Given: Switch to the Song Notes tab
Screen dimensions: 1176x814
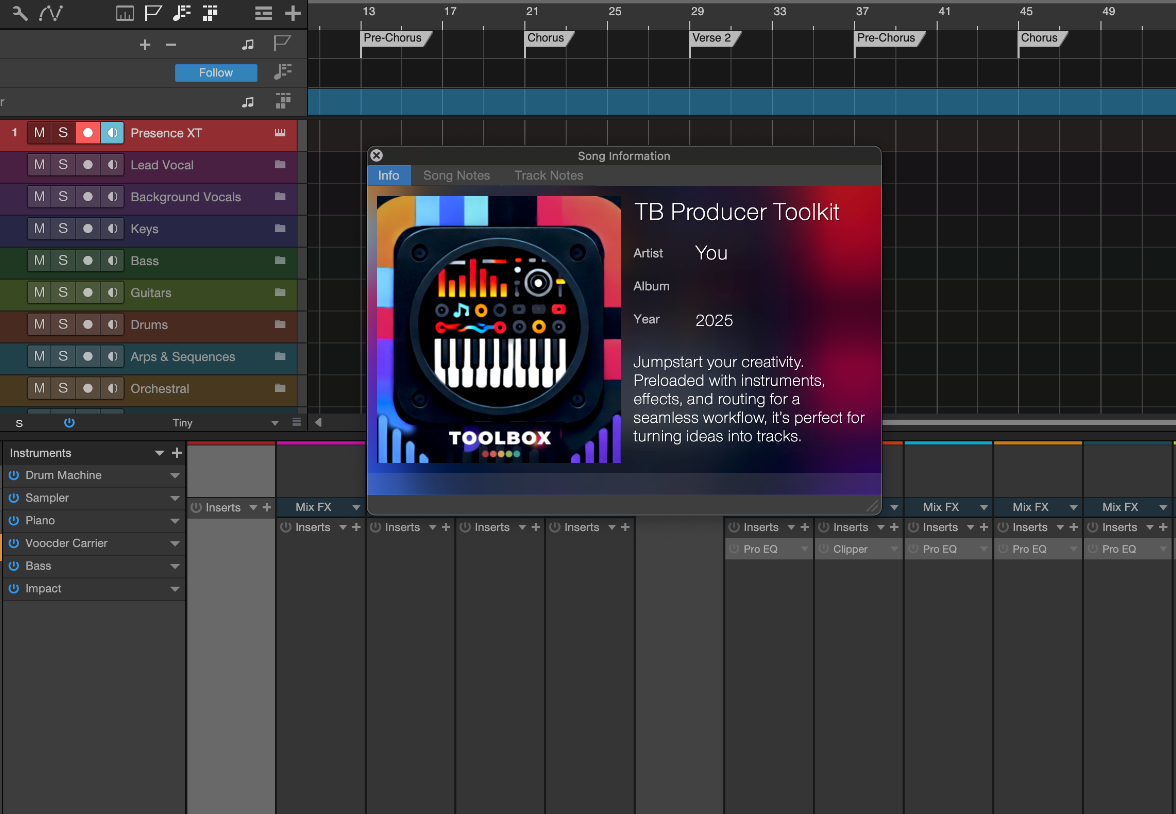Looking at the screenshot, I should (456, 175).
